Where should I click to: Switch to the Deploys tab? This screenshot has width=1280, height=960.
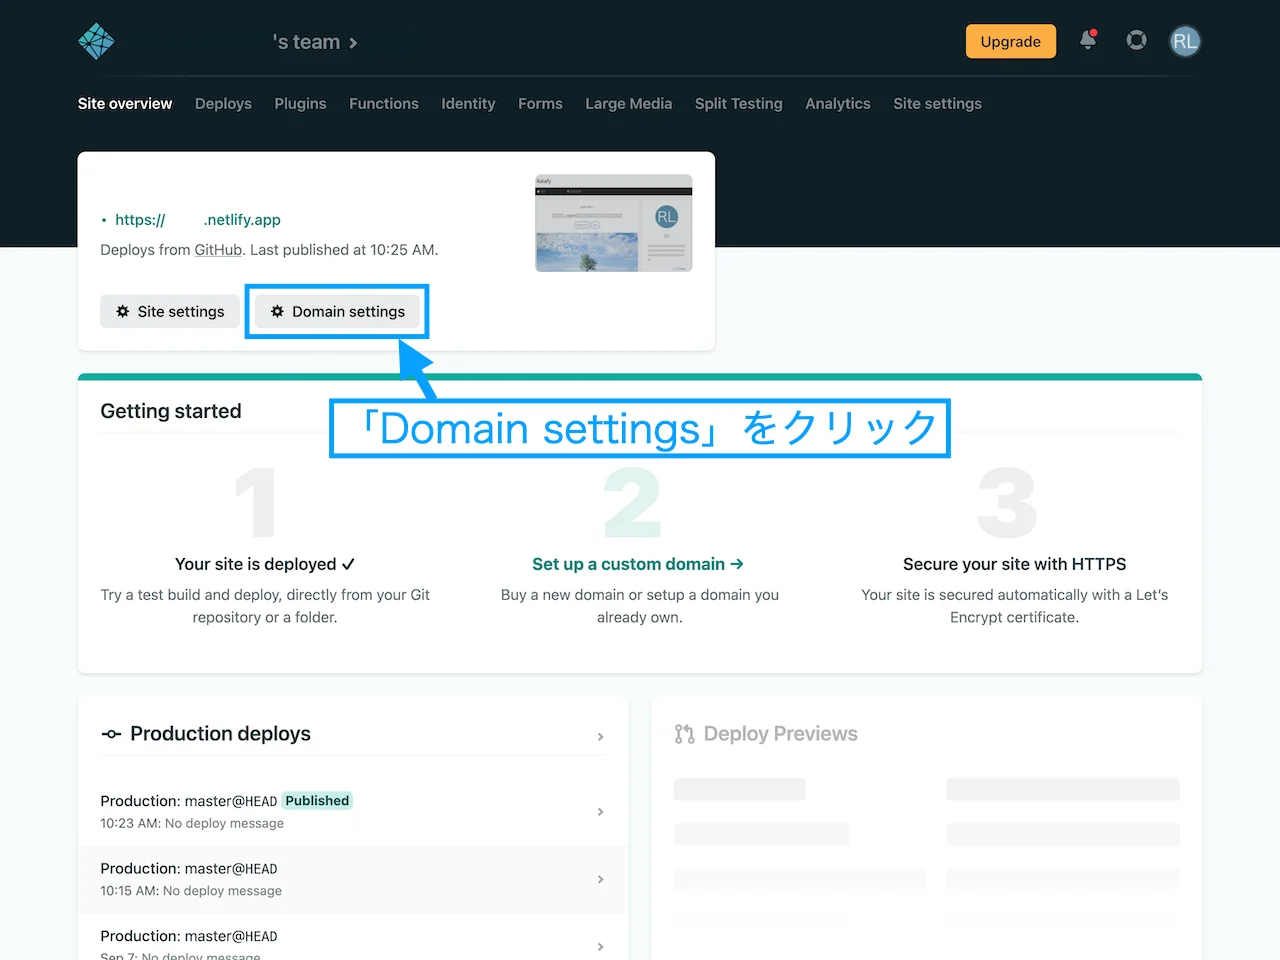point(223,103)
